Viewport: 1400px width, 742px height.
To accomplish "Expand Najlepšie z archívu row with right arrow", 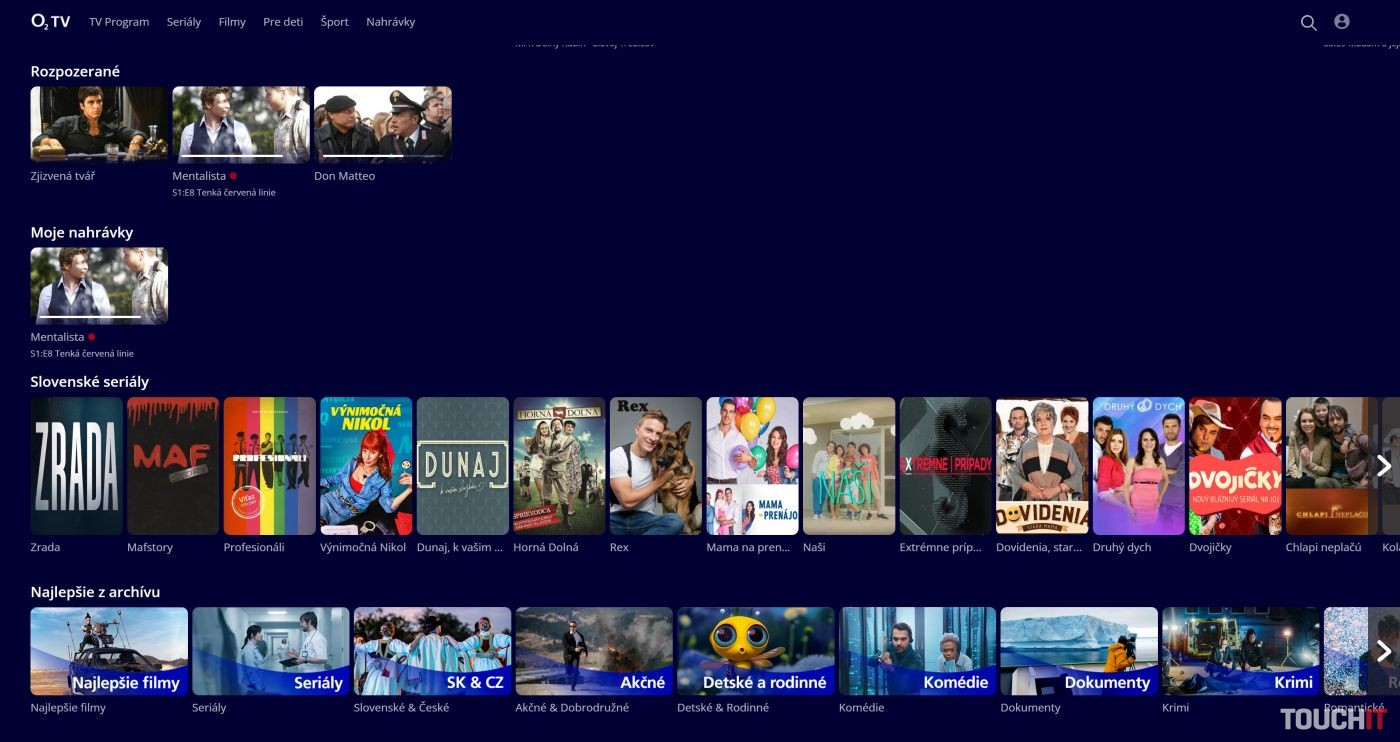I will tap(1384, 652).
